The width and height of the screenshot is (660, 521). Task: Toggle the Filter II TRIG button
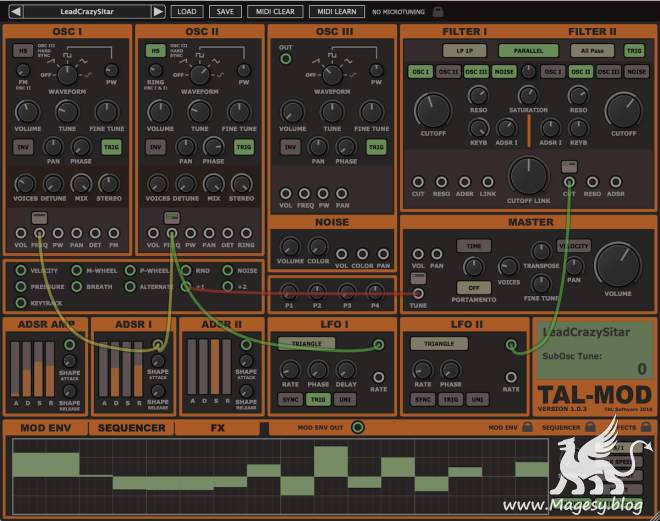click(x=634, y=51)
